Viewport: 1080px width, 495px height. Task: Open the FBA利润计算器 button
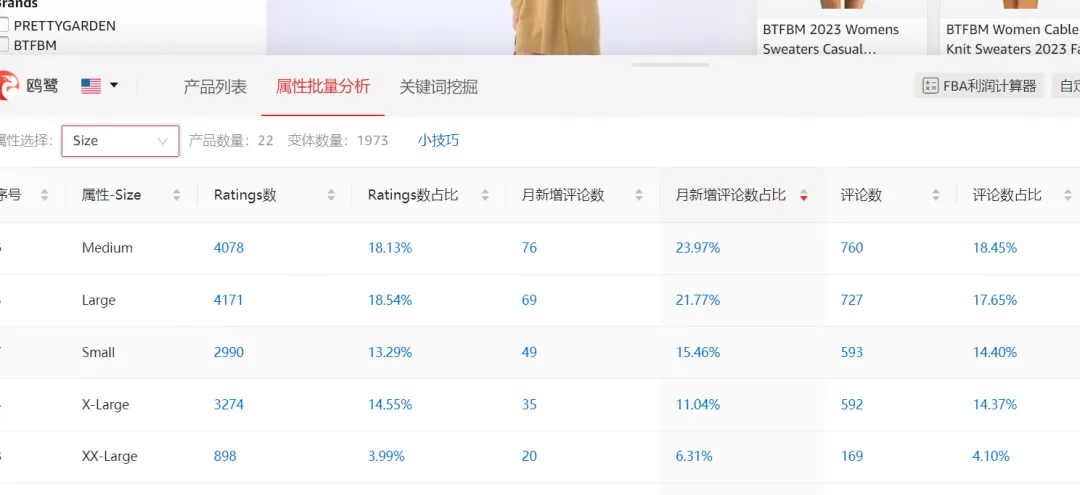coord(979,86)
